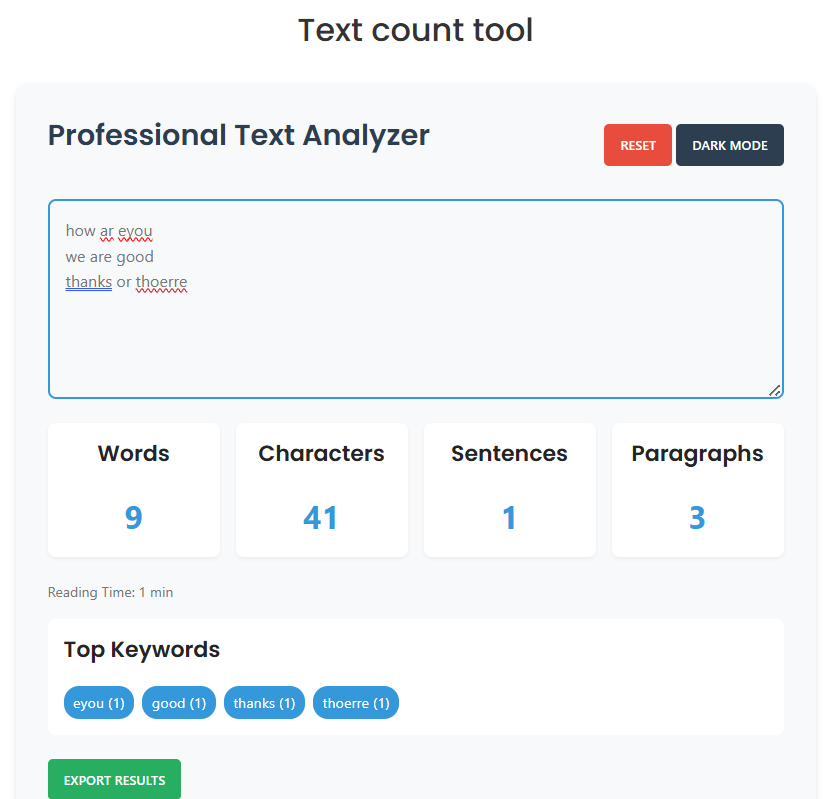Click the character count value 41
The image size is (838, 799).
321,517
